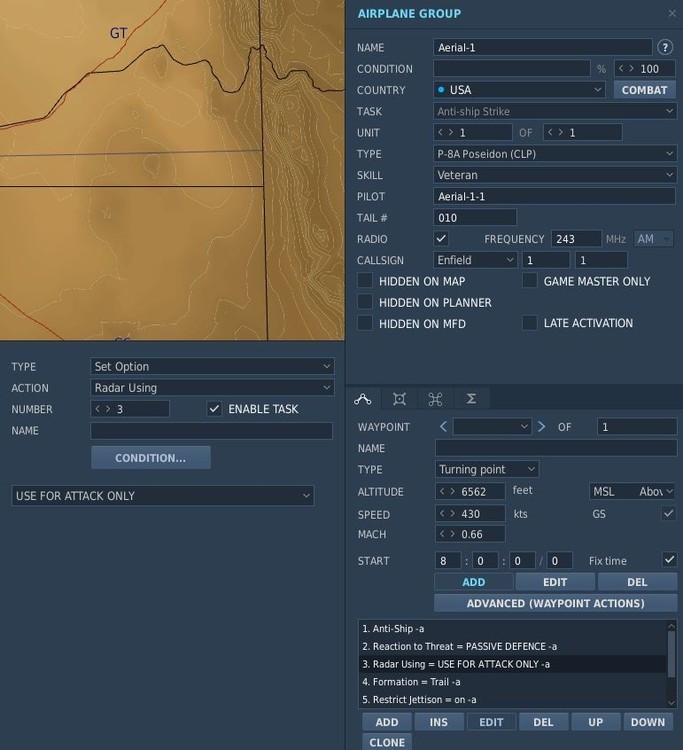Go to previous waypoint arrow
Viewport: 683px width, 750px height.
(x=443, y=427)
